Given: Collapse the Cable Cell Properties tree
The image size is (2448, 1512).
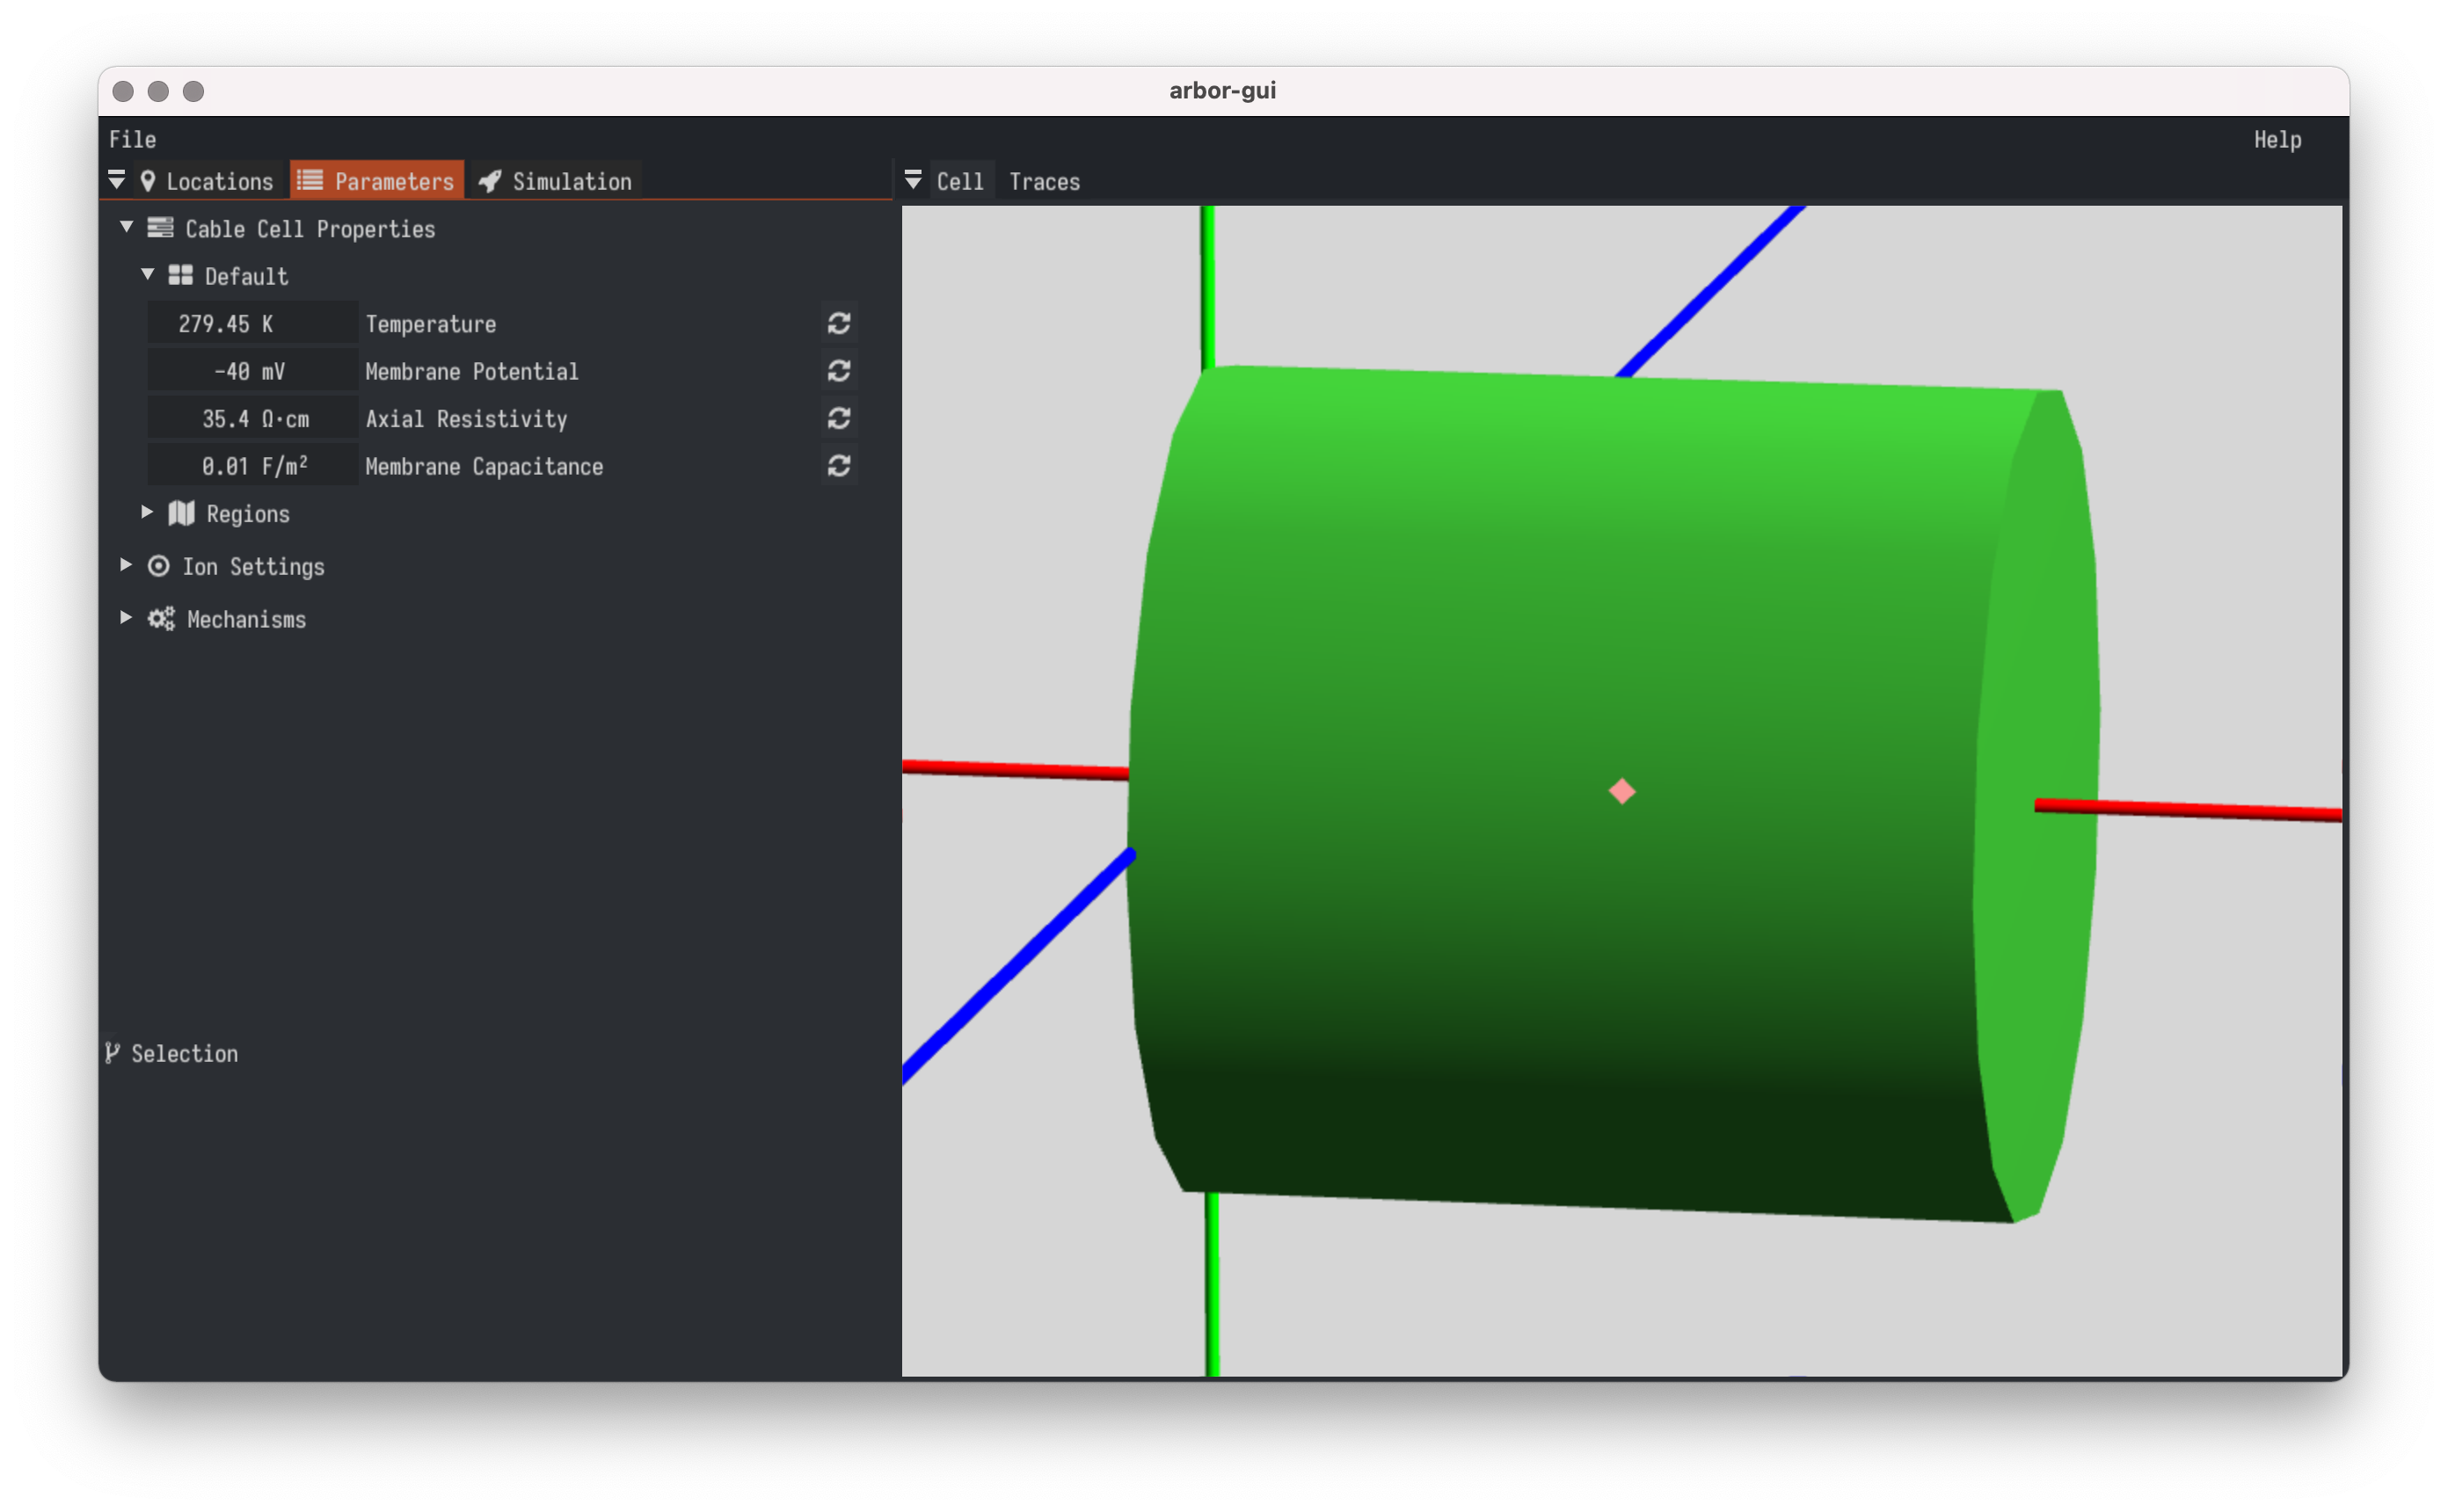Looking at the screenshot, I should tap(127, 228).
